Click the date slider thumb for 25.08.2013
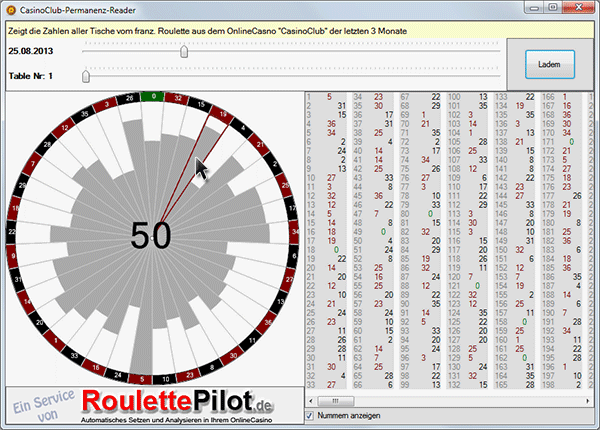Screen dimensions: 600x430 [x=184, y=51]
